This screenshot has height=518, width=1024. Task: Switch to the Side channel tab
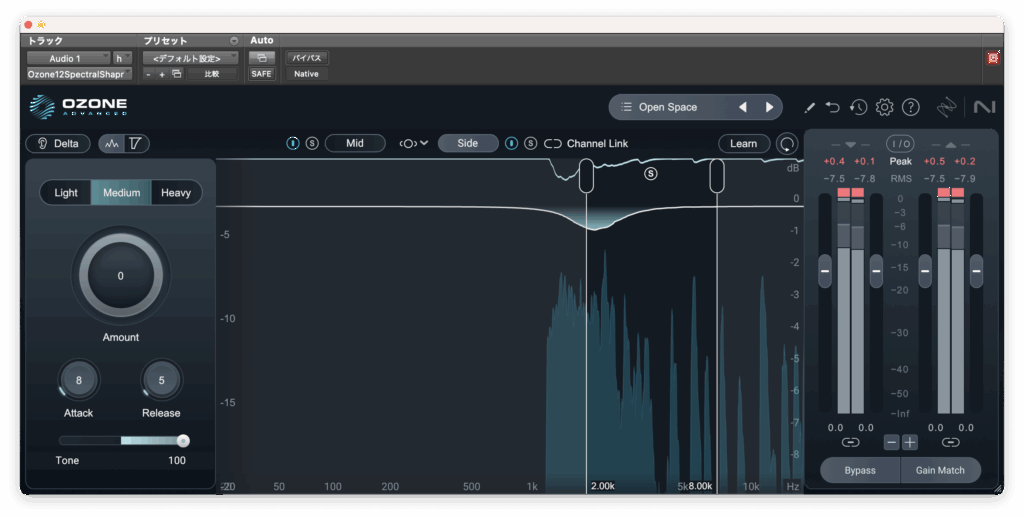coord(467,144)
